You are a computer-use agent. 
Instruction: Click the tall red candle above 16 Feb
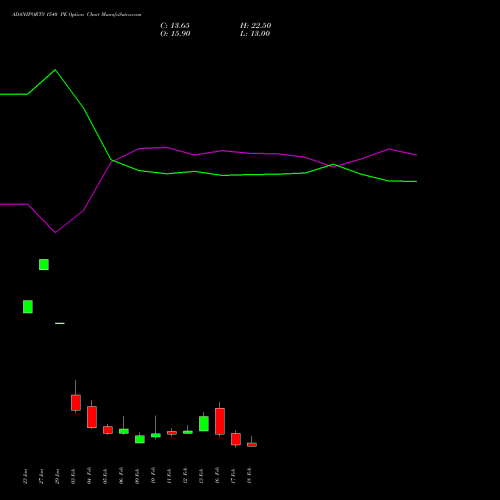pyautogui.click(x=220, y=421)
